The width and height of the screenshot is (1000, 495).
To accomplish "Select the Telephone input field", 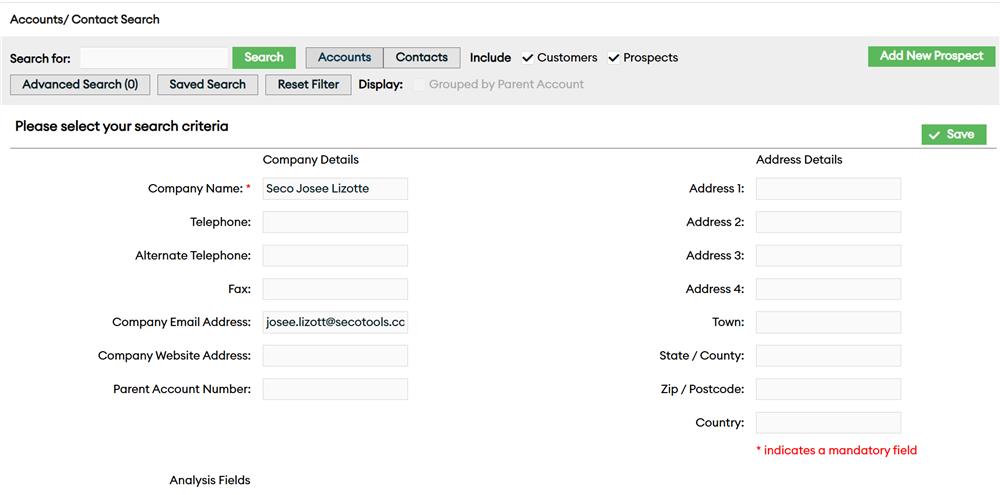I will click(x=335, y=222).
